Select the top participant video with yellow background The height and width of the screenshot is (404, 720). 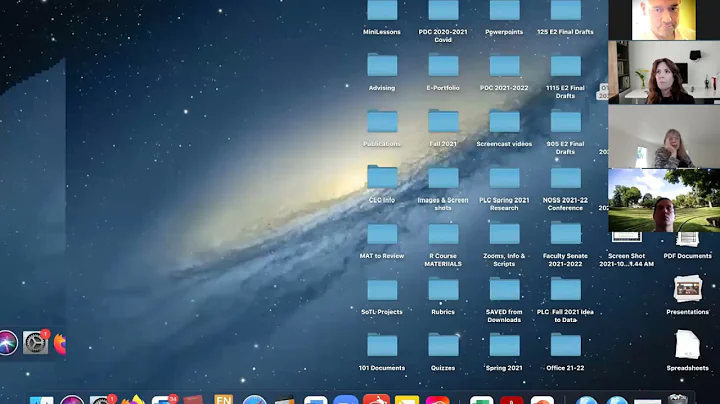664,20
